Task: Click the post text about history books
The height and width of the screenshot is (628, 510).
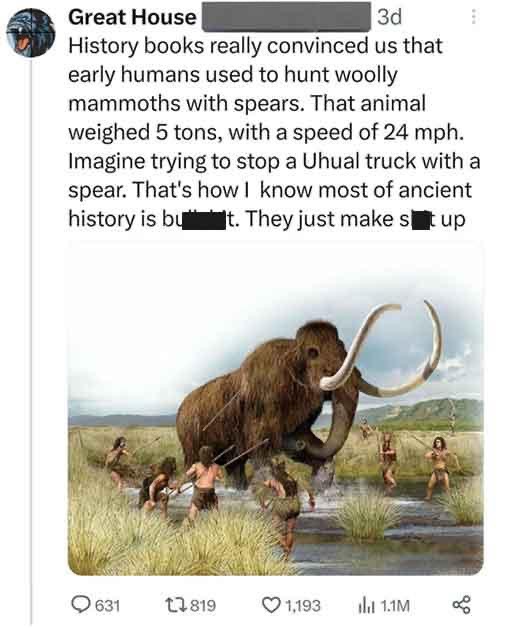Action: tap(274, 132)
